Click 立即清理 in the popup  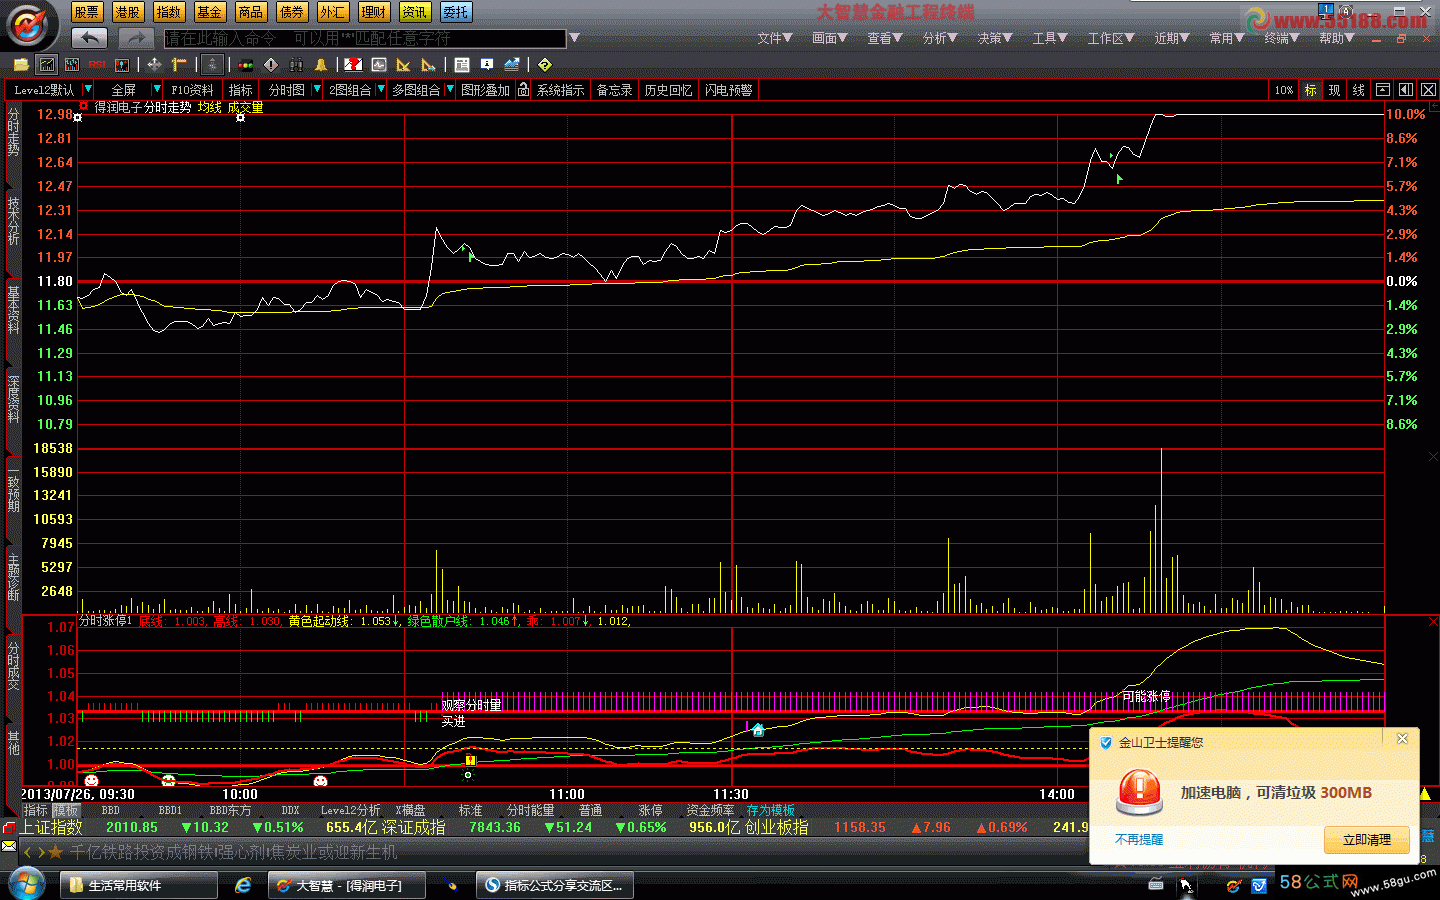click(1366, 840)
